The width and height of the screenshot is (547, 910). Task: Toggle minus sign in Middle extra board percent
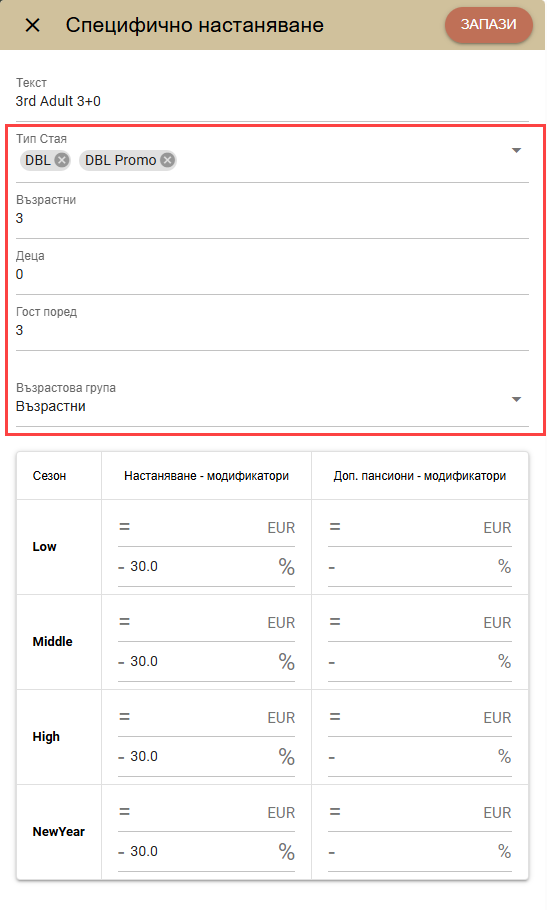click(x=332, y=662)
